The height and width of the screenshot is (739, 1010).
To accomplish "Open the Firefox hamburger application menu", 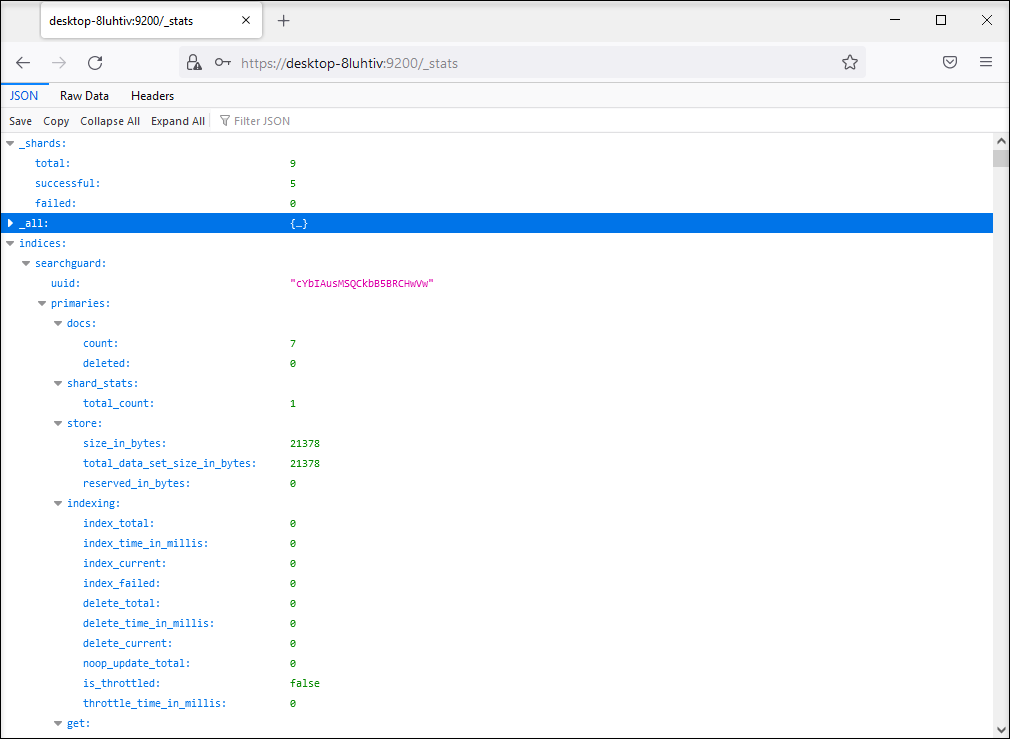I will (986, 62).
